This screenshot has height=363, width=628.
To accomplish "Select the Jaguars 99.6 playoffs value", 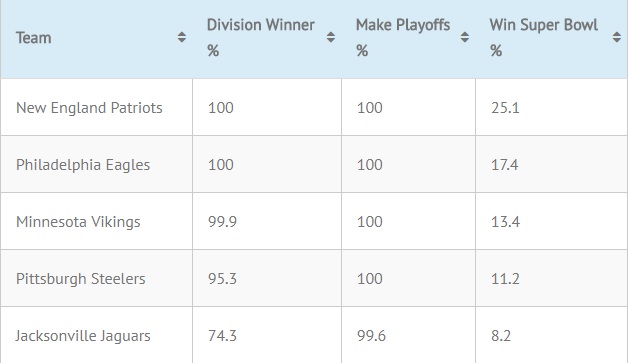I will pos(371,336).
